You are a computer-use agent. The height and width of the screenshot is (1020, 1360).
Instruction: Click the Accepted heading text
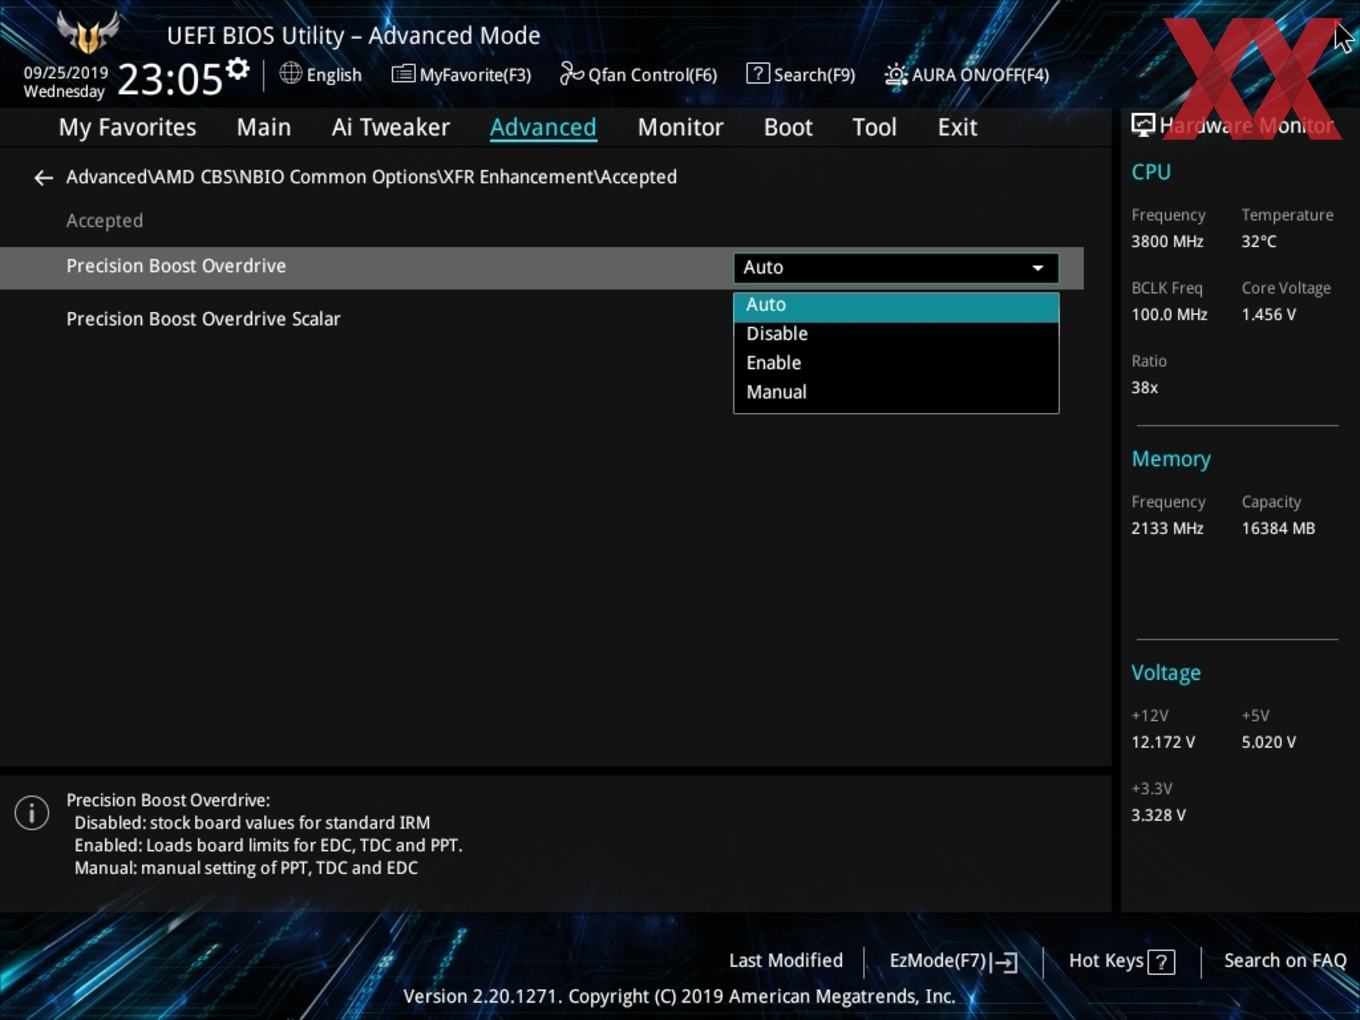tap(104, 221)
